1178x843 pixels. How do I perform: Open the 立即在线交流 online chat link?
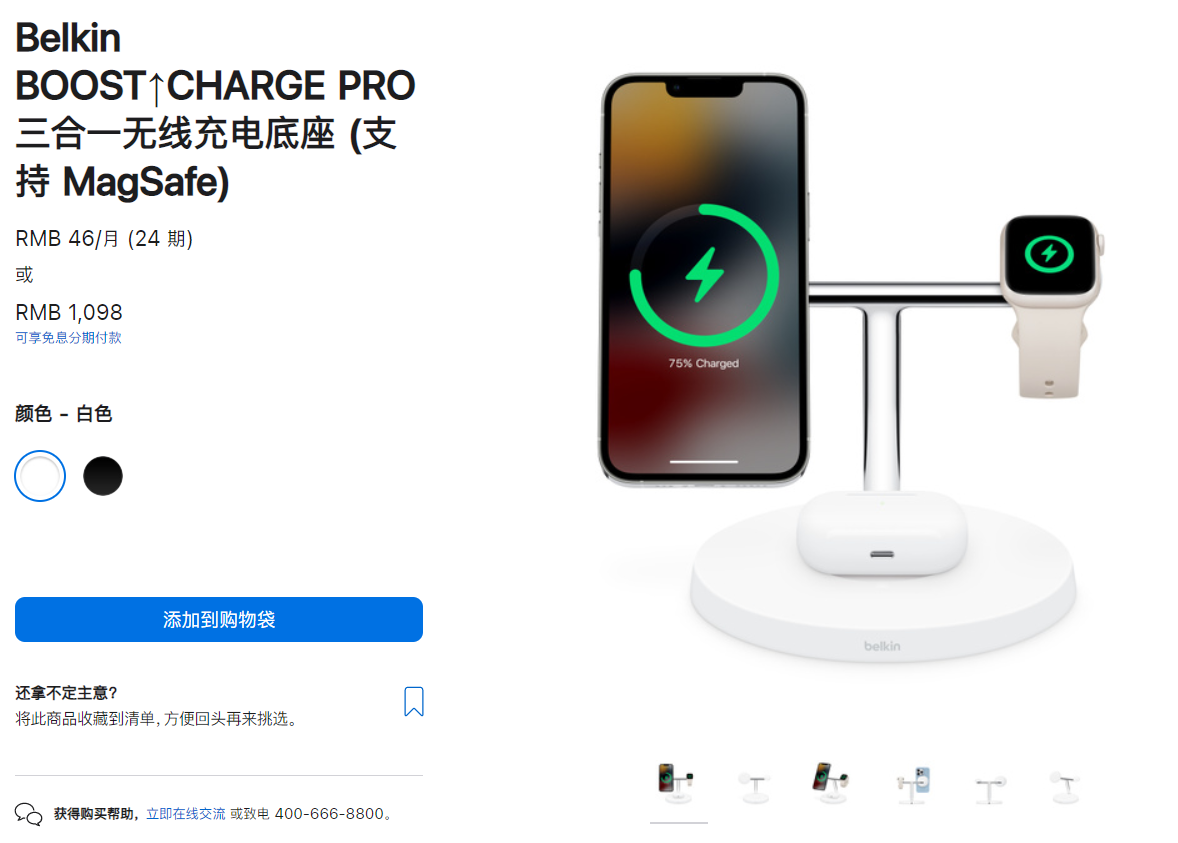pos(186,814)
